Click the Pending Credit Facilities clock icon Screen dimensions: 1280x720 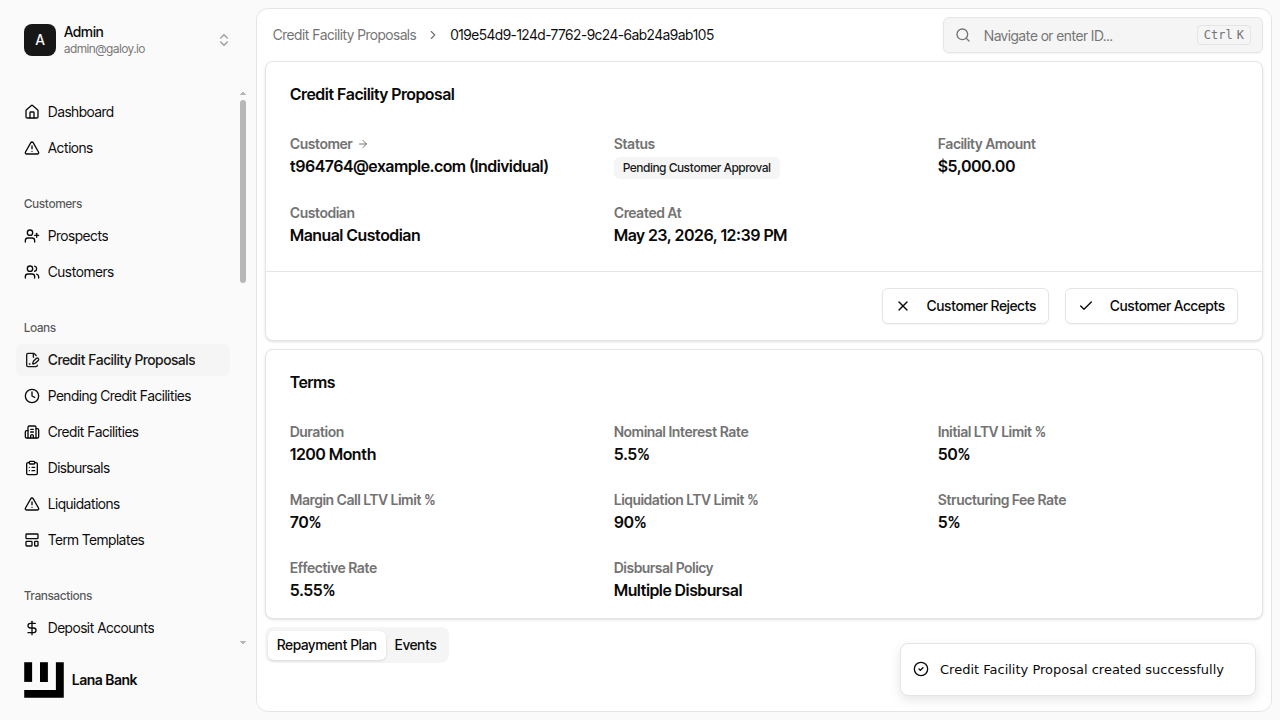point(32,396)
